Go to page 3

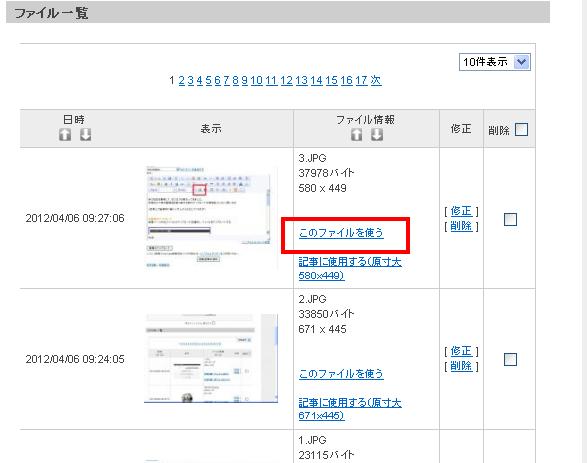point(191,80)
